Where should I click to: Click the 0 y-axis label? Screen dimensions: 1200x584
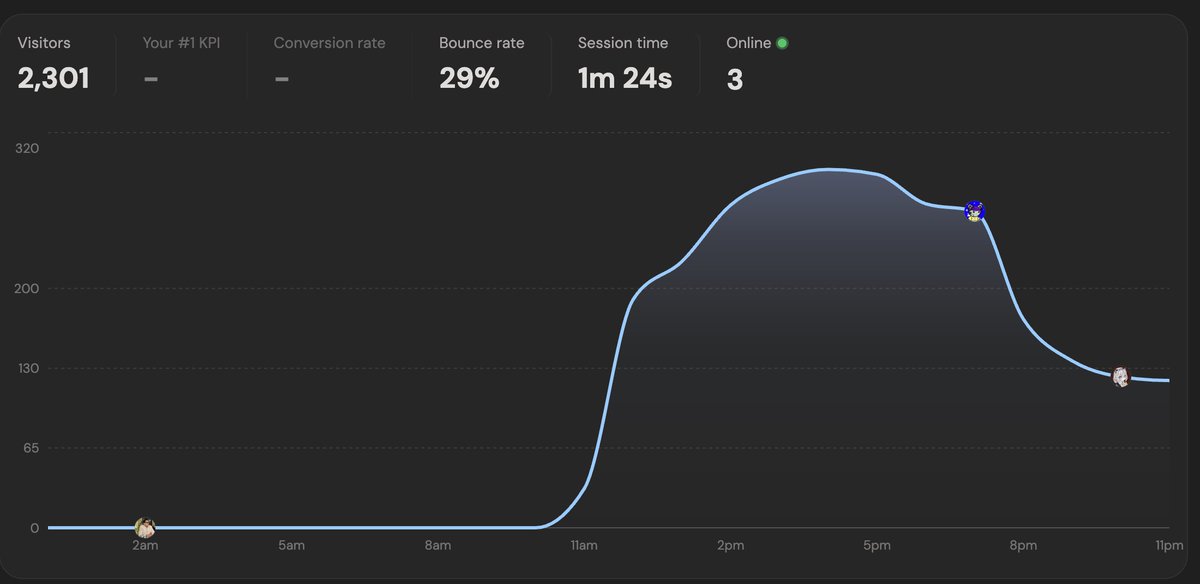[35, 528]
